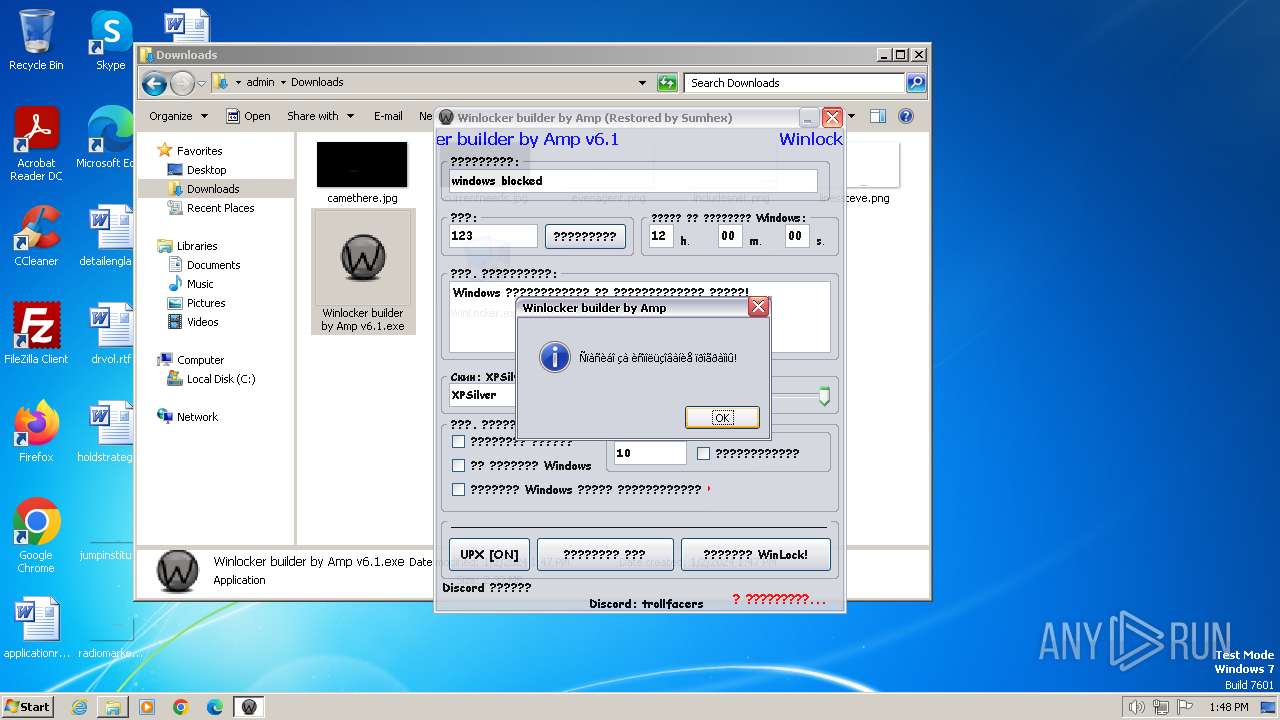Select Downloads in navigation pane
Screen dimensions: 1280x720
213,189
